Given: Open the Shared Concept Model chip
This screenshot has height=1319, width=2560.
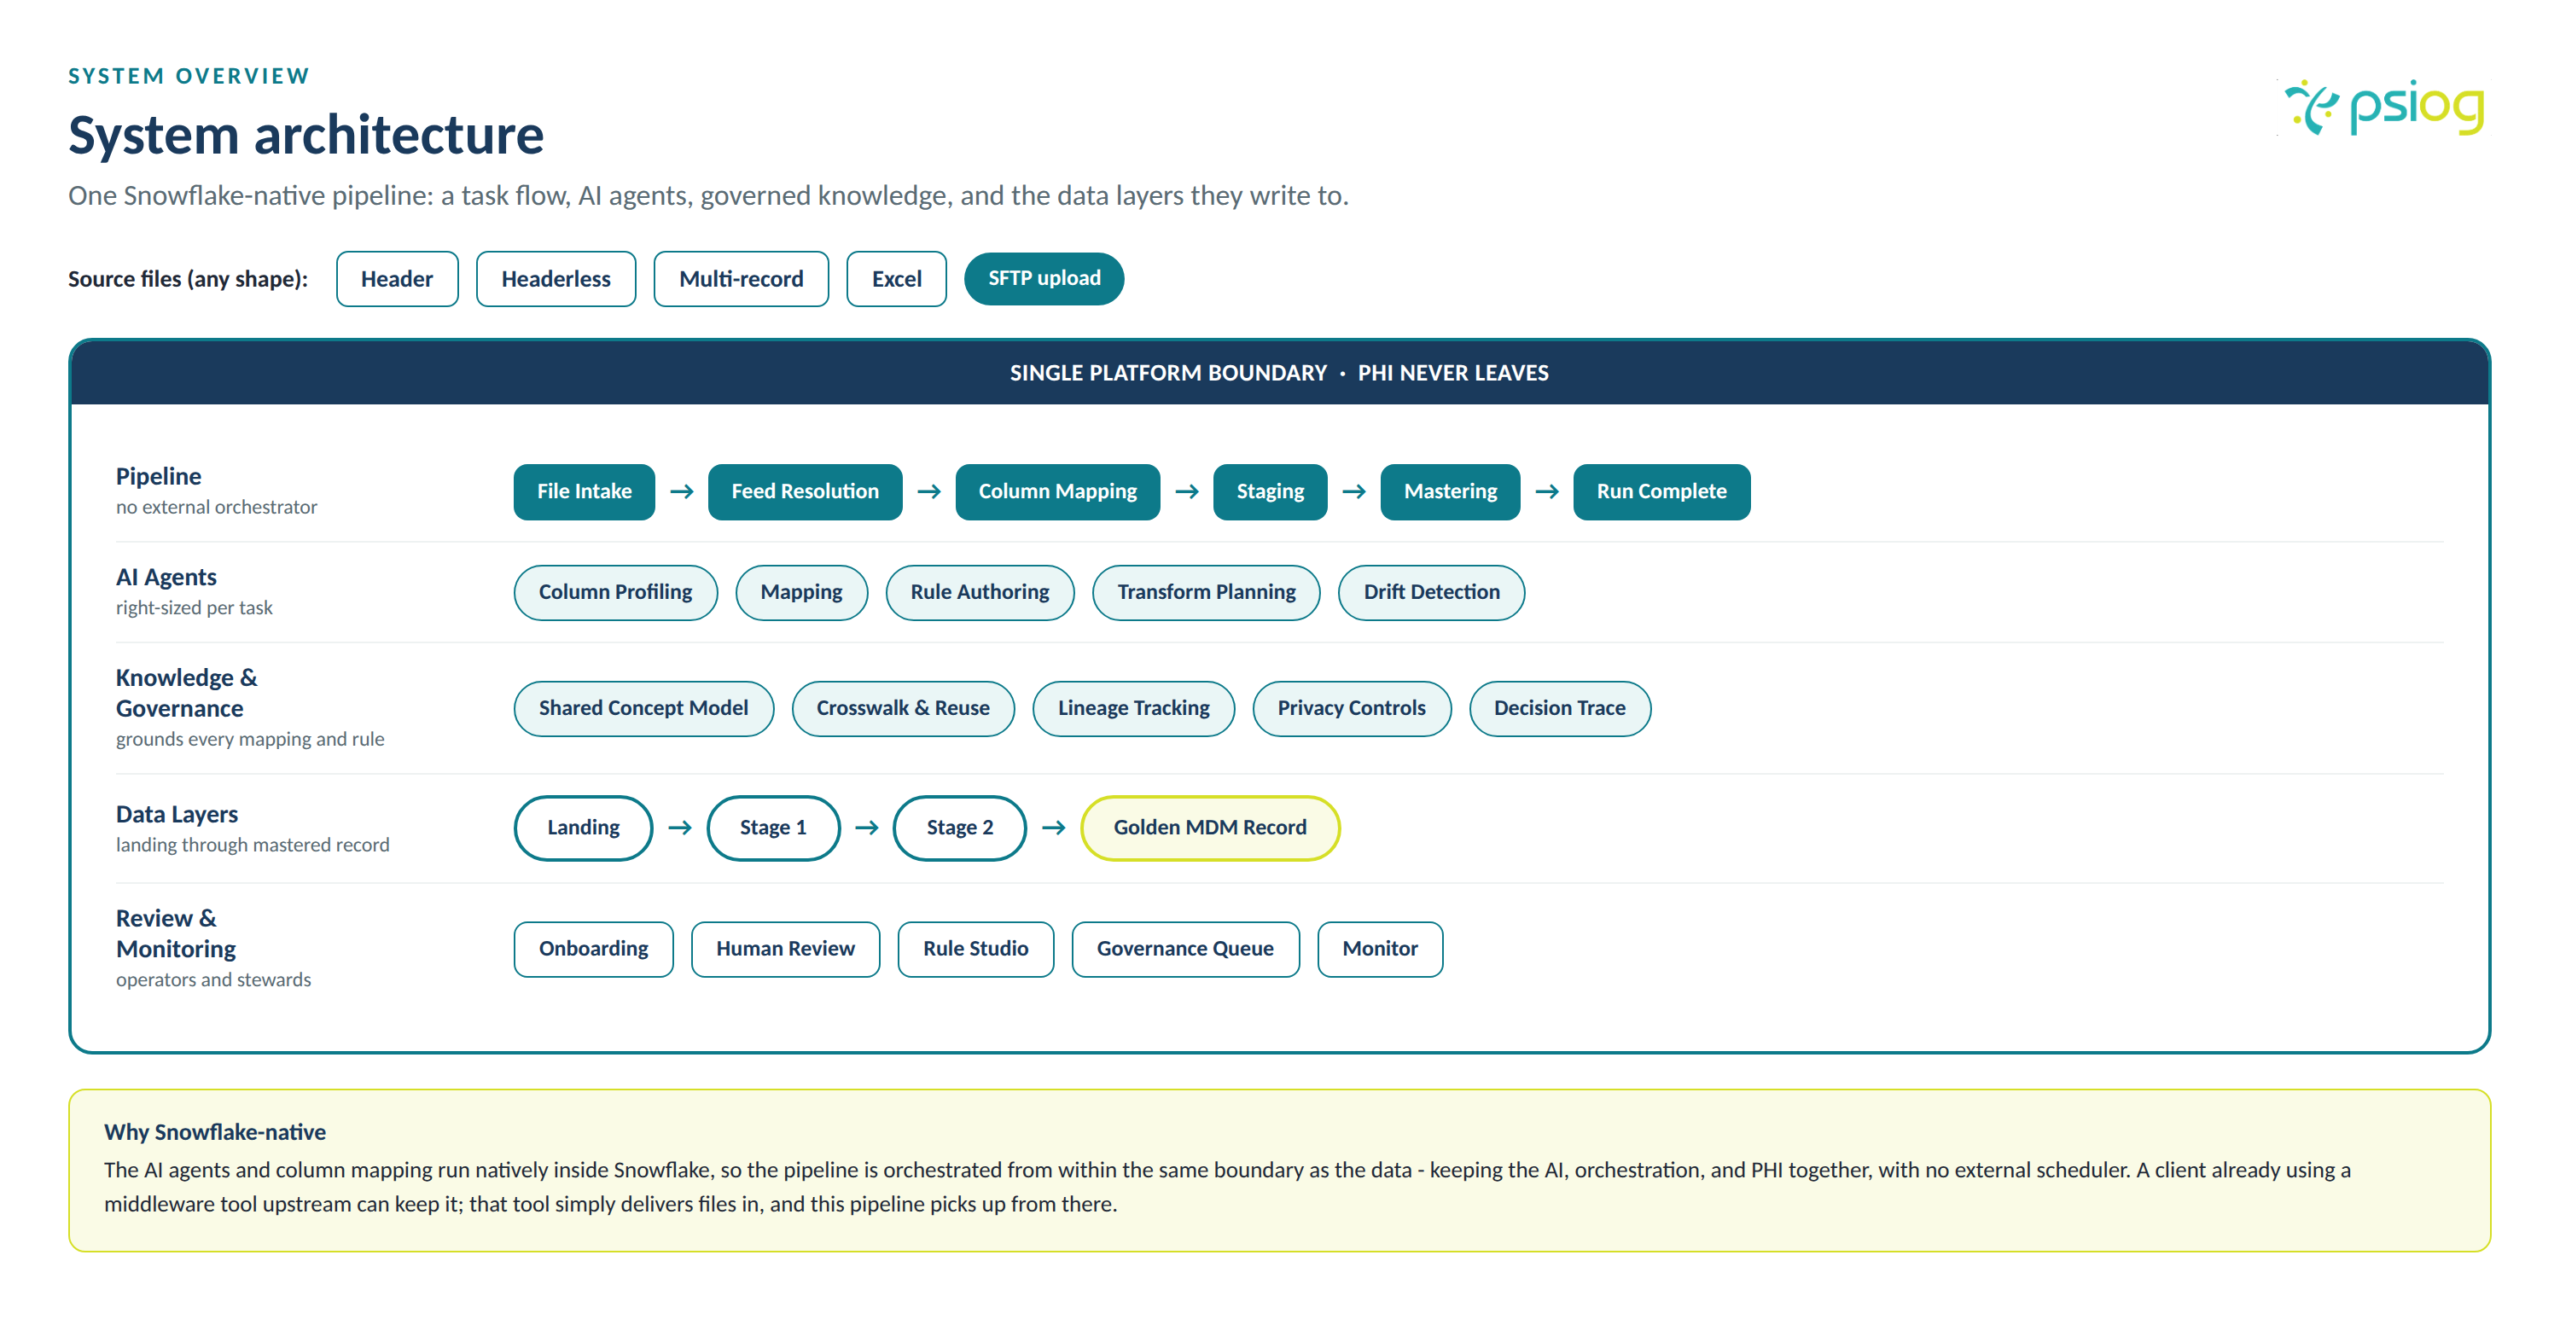Looking at the screenshot, I should pos(643,708).
